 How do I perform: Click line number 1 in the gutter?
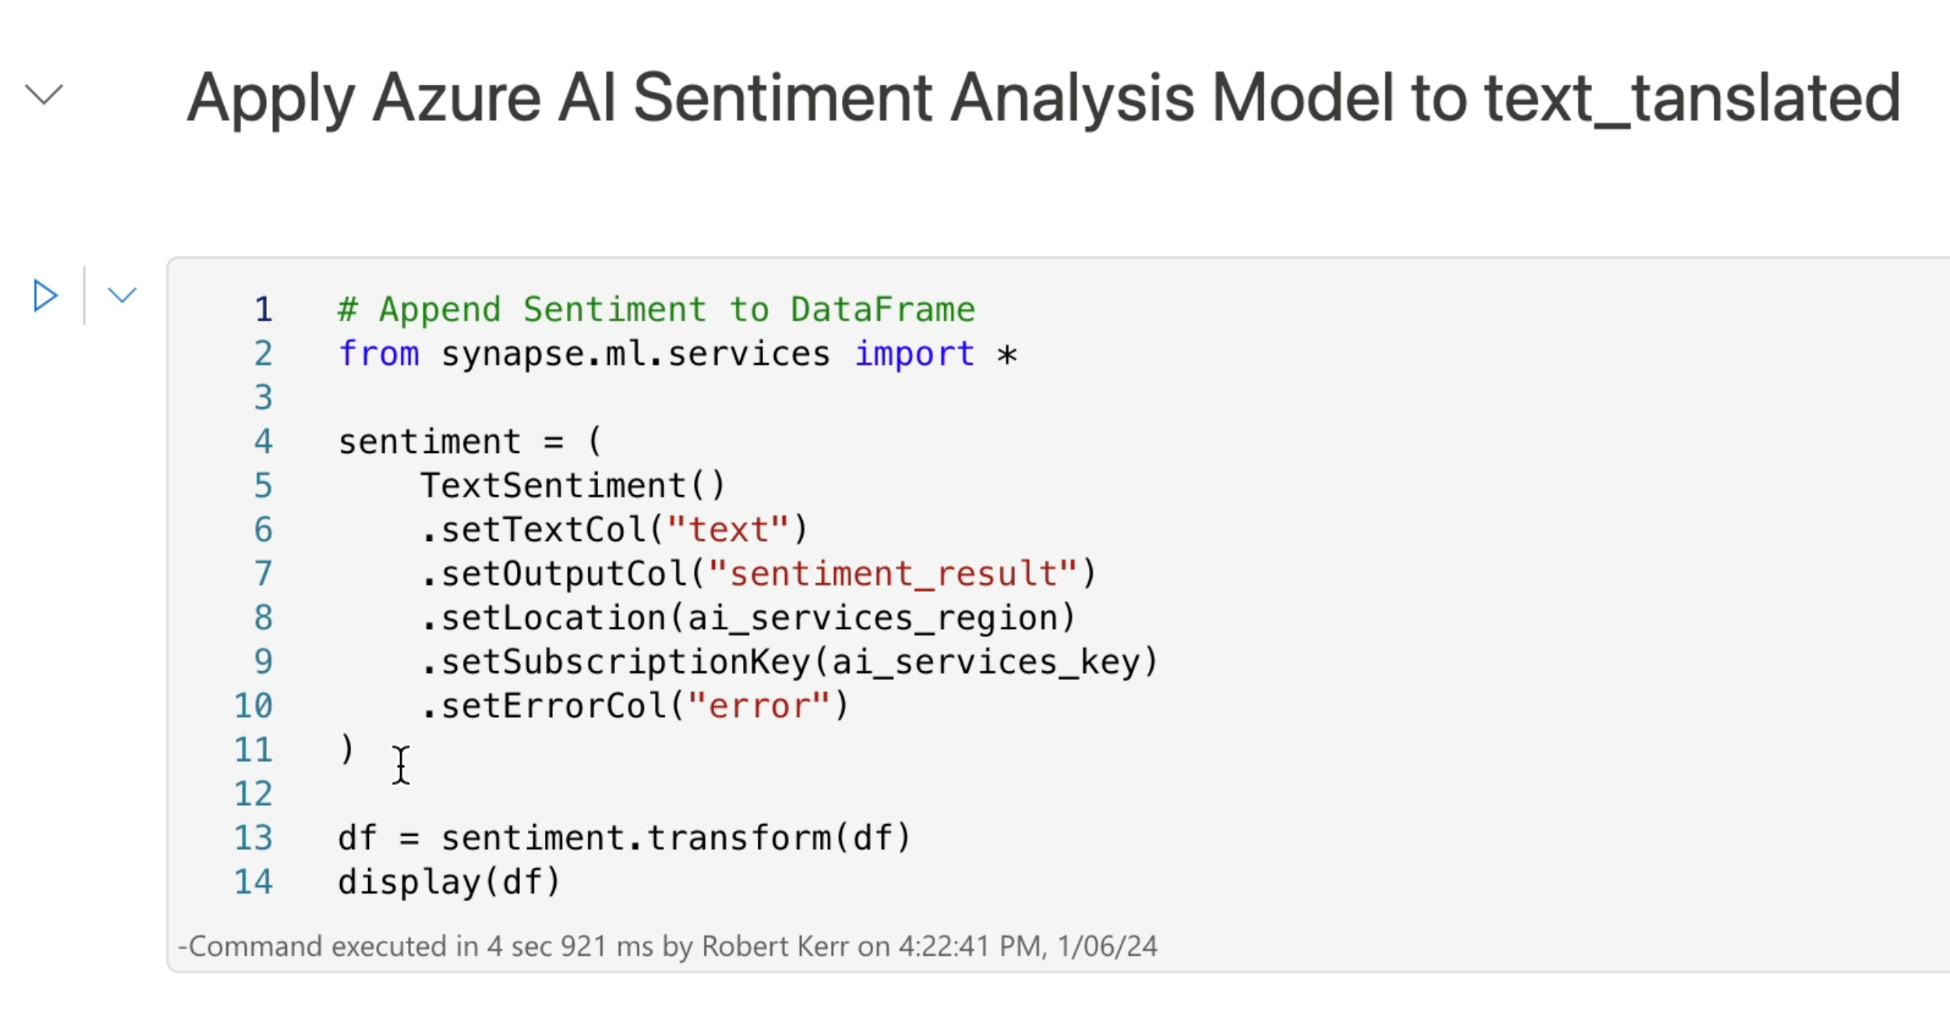[263, 310]
